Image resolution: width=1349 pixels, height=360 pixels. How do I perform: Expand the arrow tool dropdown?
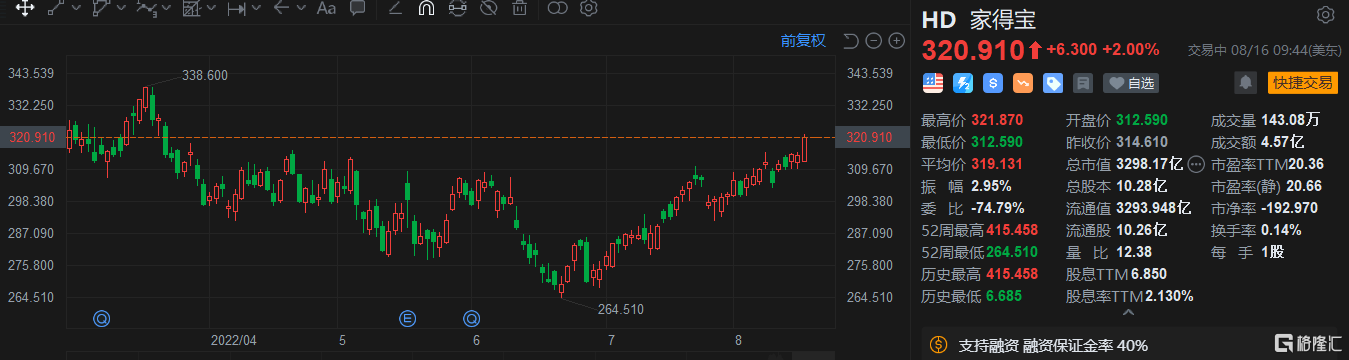pyautogui.click(x=301, y=9)
